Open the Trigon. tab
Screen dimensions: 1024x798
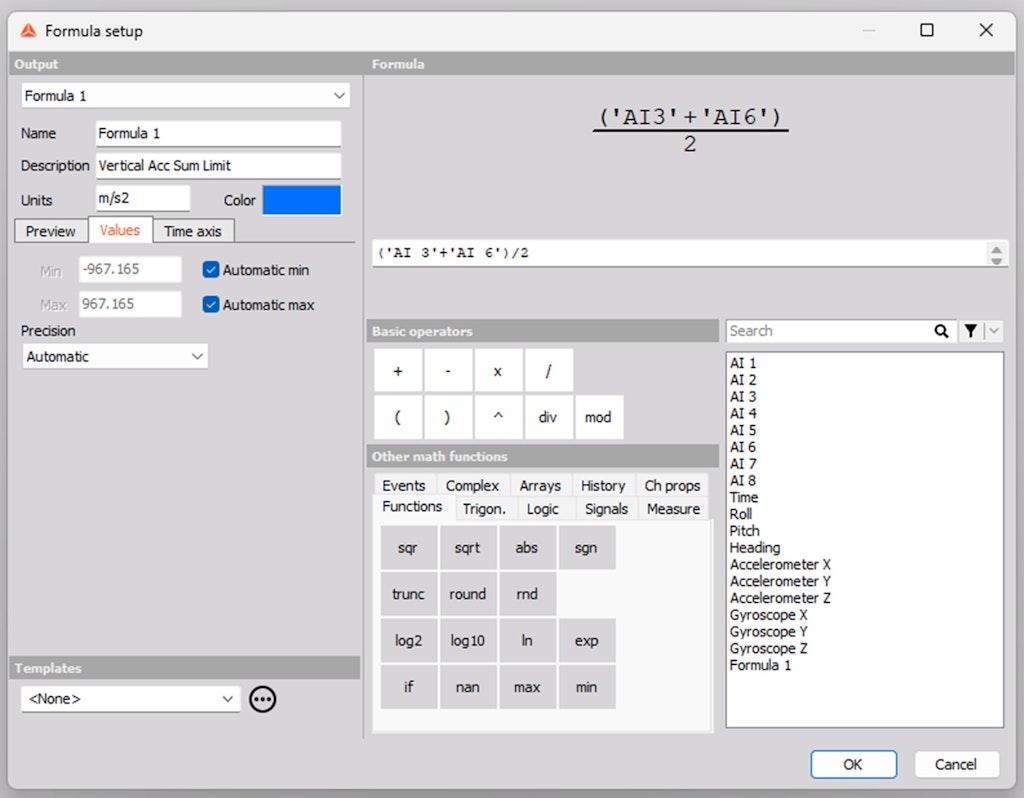pyautogui.click(x=485, y=509)
